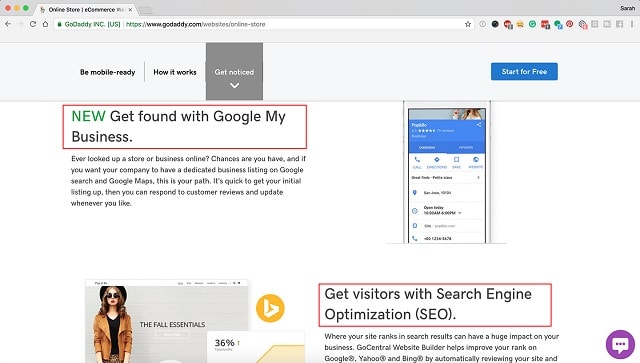Open the live chat bubble icon
This screenshot has height=363, width=640.
(x=620, y=344)
